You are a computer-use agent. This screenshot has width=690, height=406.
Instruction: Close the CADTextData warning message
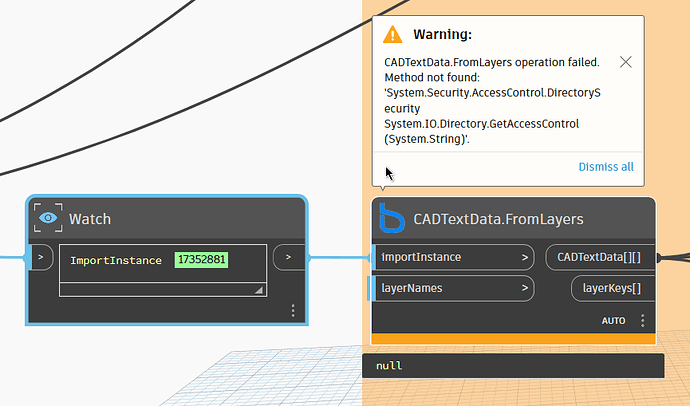pos(625,62)
